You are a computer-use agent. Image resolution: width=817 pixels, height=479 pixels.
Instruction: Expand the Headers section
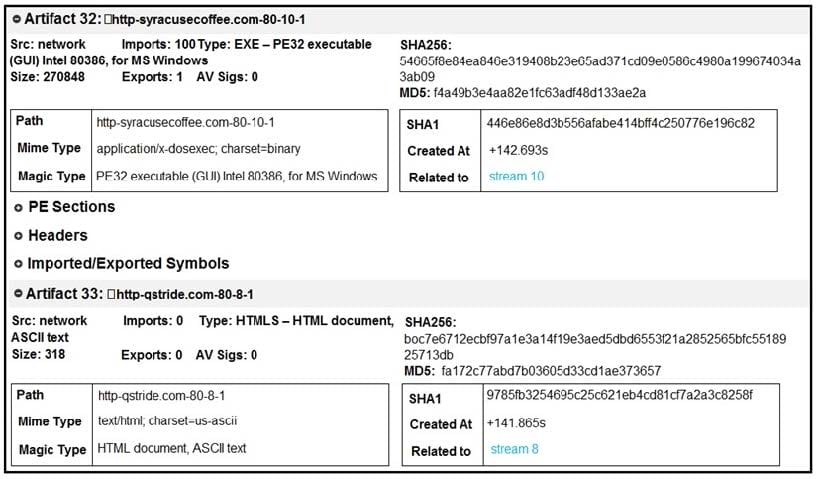19,236
